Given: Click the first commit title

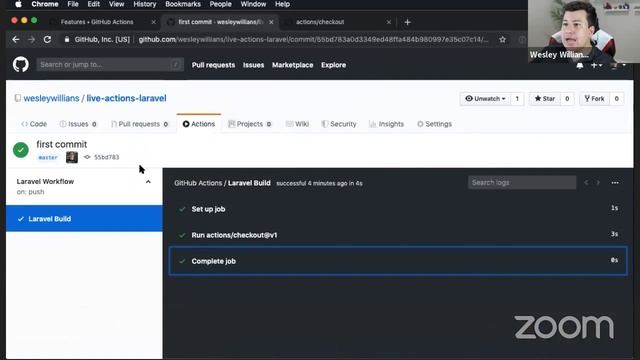Looking at the screenshot, I should [62, 144].
